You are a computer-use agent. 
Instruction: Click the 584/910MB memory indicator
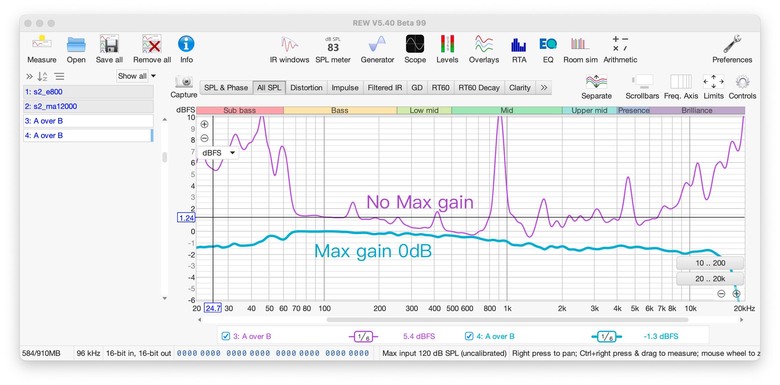[x=41, y=353]
